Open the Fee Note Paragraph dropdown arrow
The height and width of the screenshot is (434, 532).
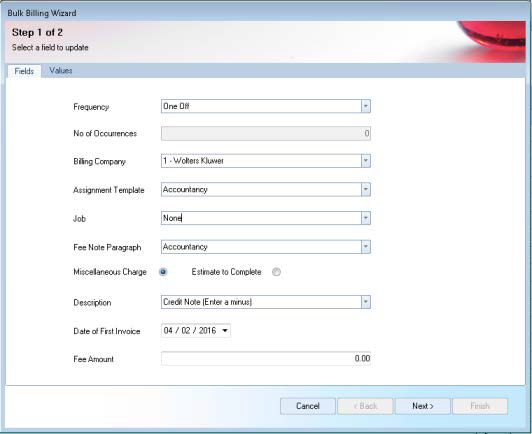point(365,247)
